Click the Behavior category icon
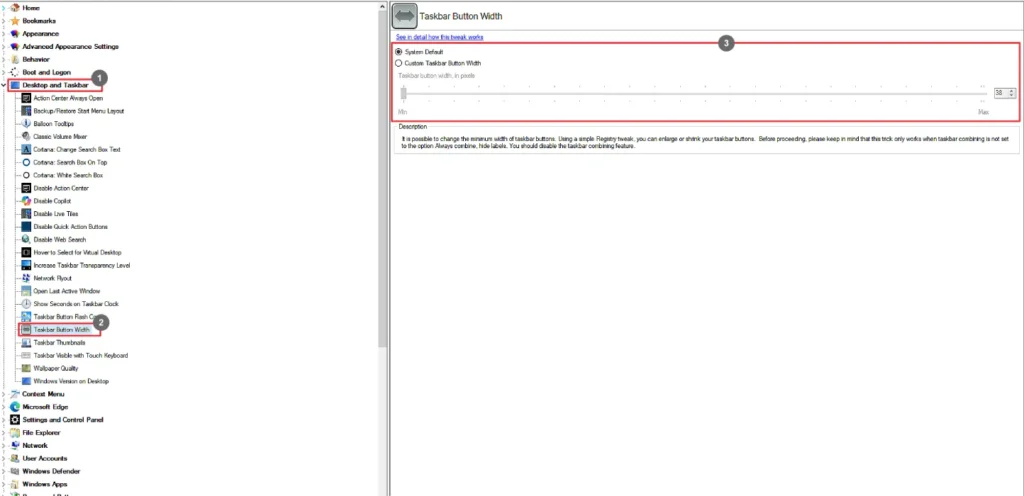This screenshot has height=496, width=1024. point(15,59)
